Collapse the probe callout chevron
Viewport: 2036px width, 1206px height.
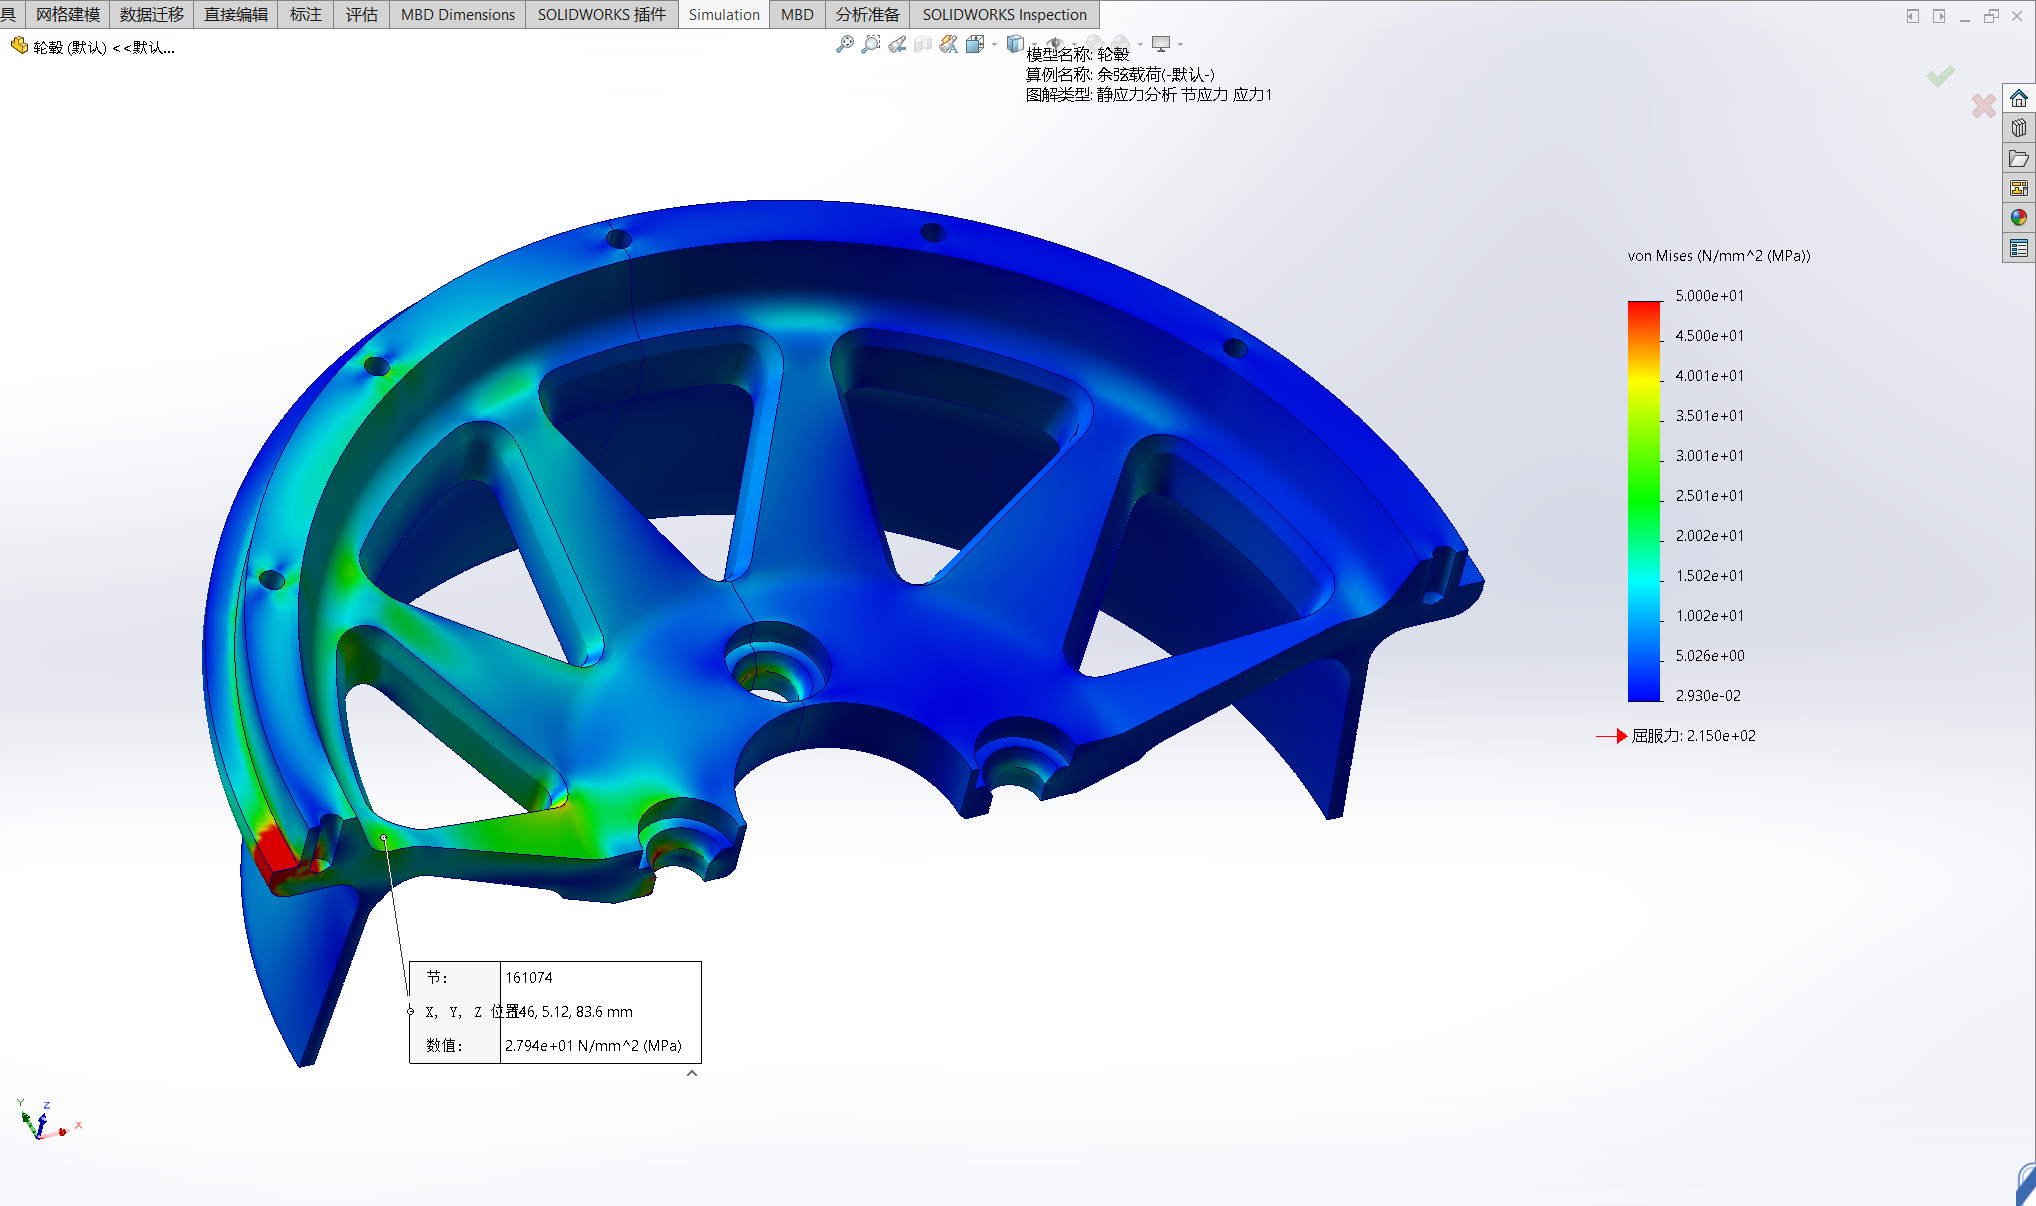tap(692, 1073)
